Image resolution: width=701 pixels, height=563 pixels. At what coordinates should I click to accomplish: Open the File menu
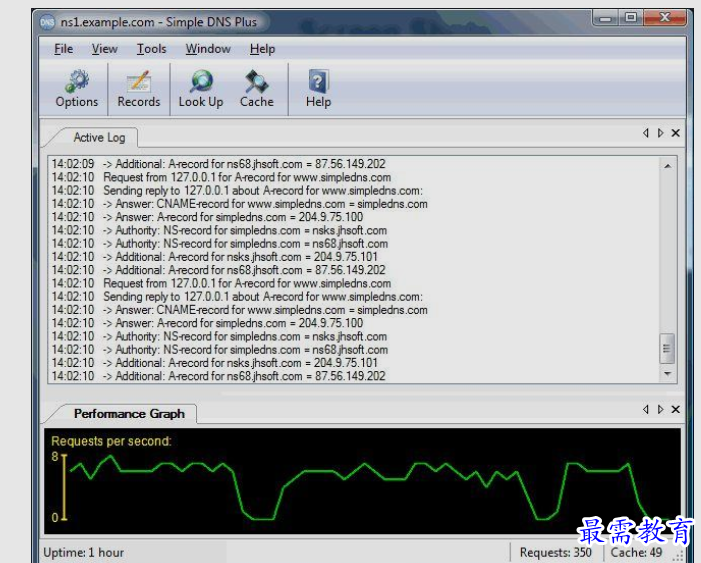click(63, 49)
